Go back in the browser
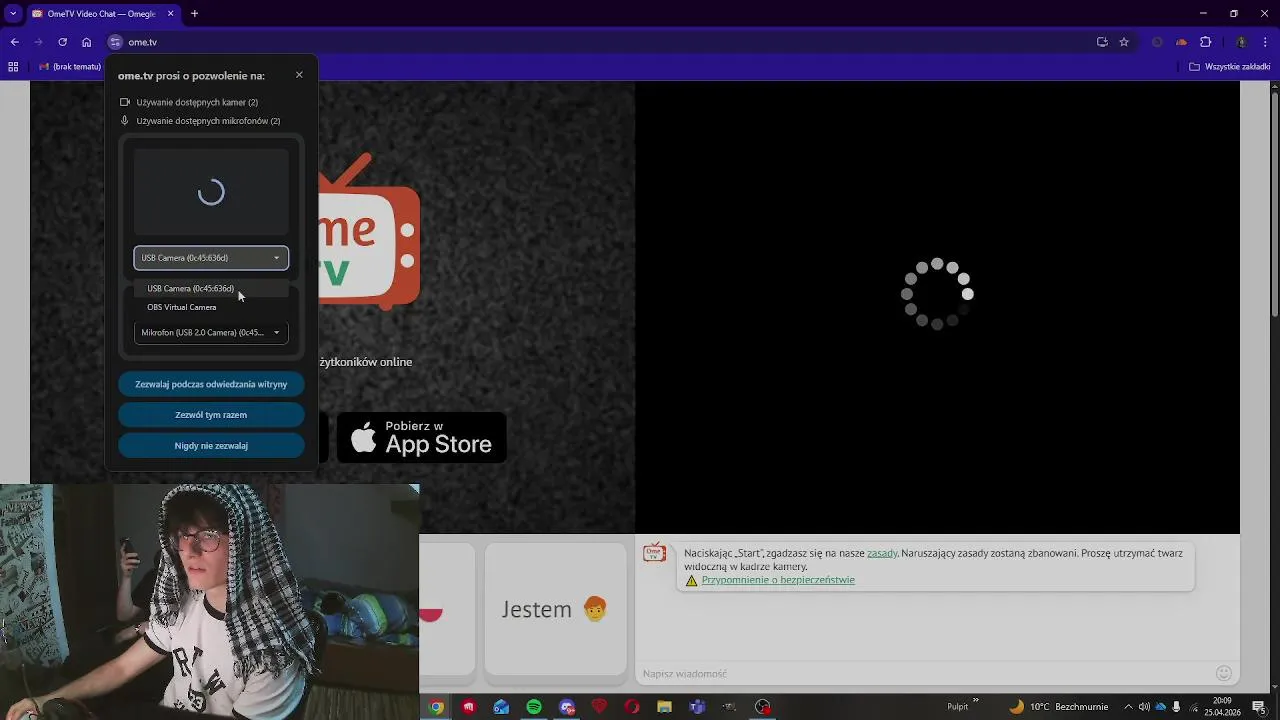 pyautogui.click(x=14, y=42)
